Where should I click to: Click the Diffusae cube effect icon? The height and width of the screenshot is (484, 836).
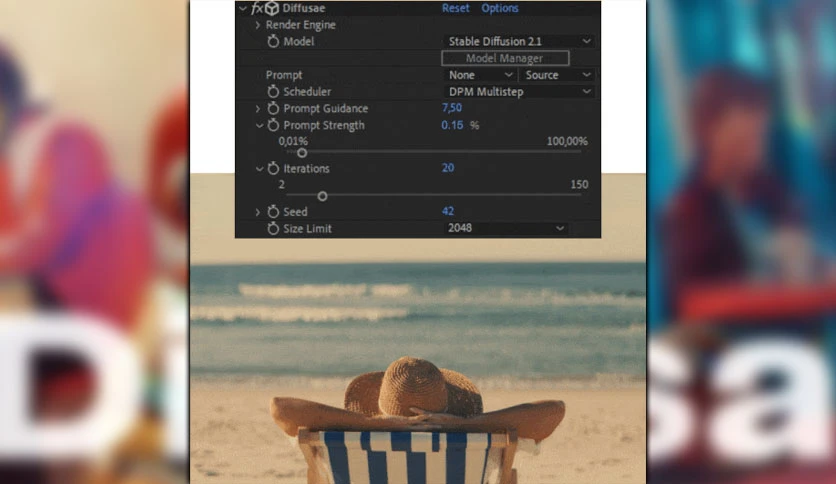(x=272, y=8)
